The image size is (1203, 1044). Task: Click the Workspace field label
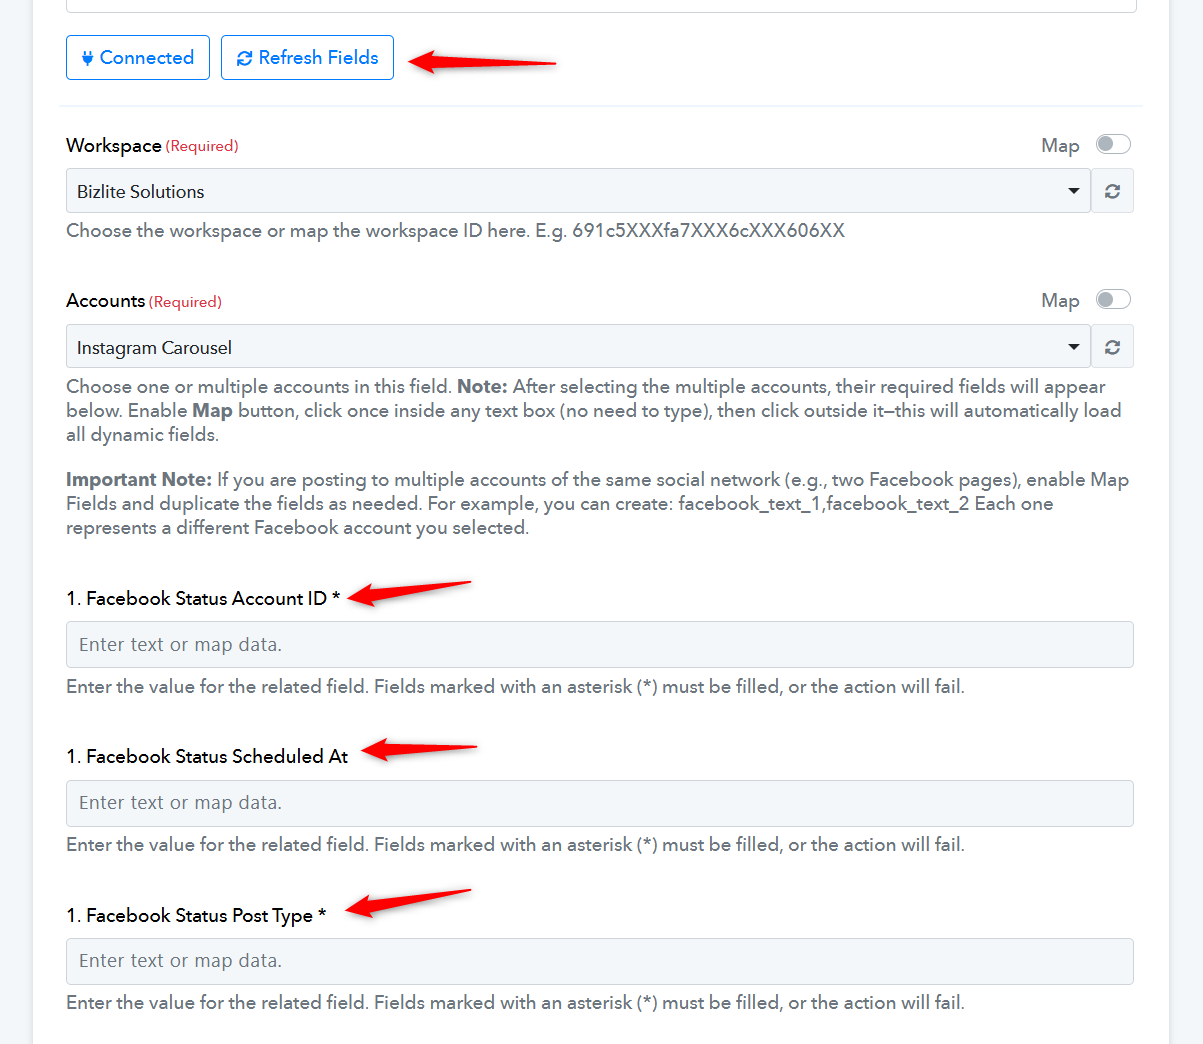[x=113, y=146]
